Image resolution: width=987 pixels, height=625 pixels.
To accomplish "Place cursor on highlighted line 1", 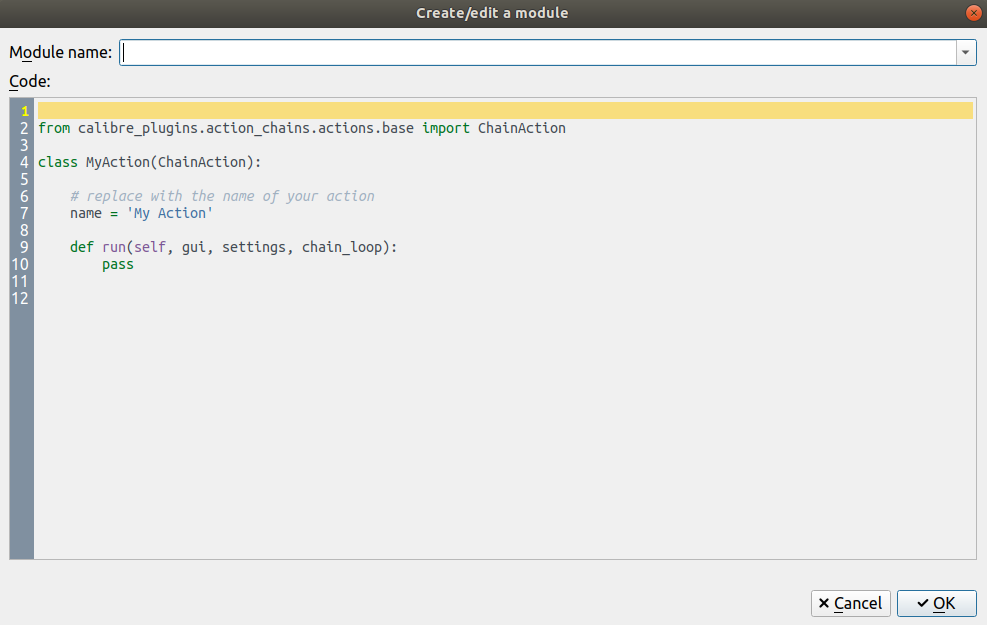I will tap(500, 111).
